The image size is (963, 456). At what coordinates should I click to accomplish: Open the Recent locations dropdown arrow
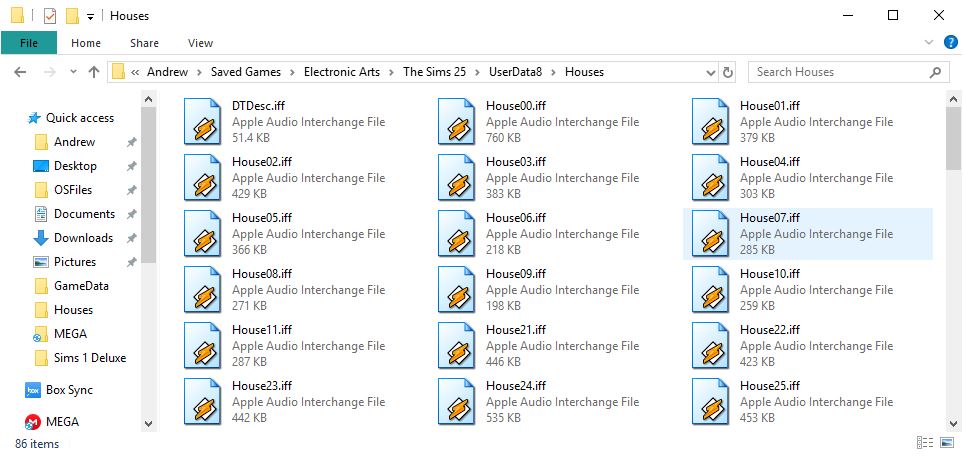tap(73, 72)
